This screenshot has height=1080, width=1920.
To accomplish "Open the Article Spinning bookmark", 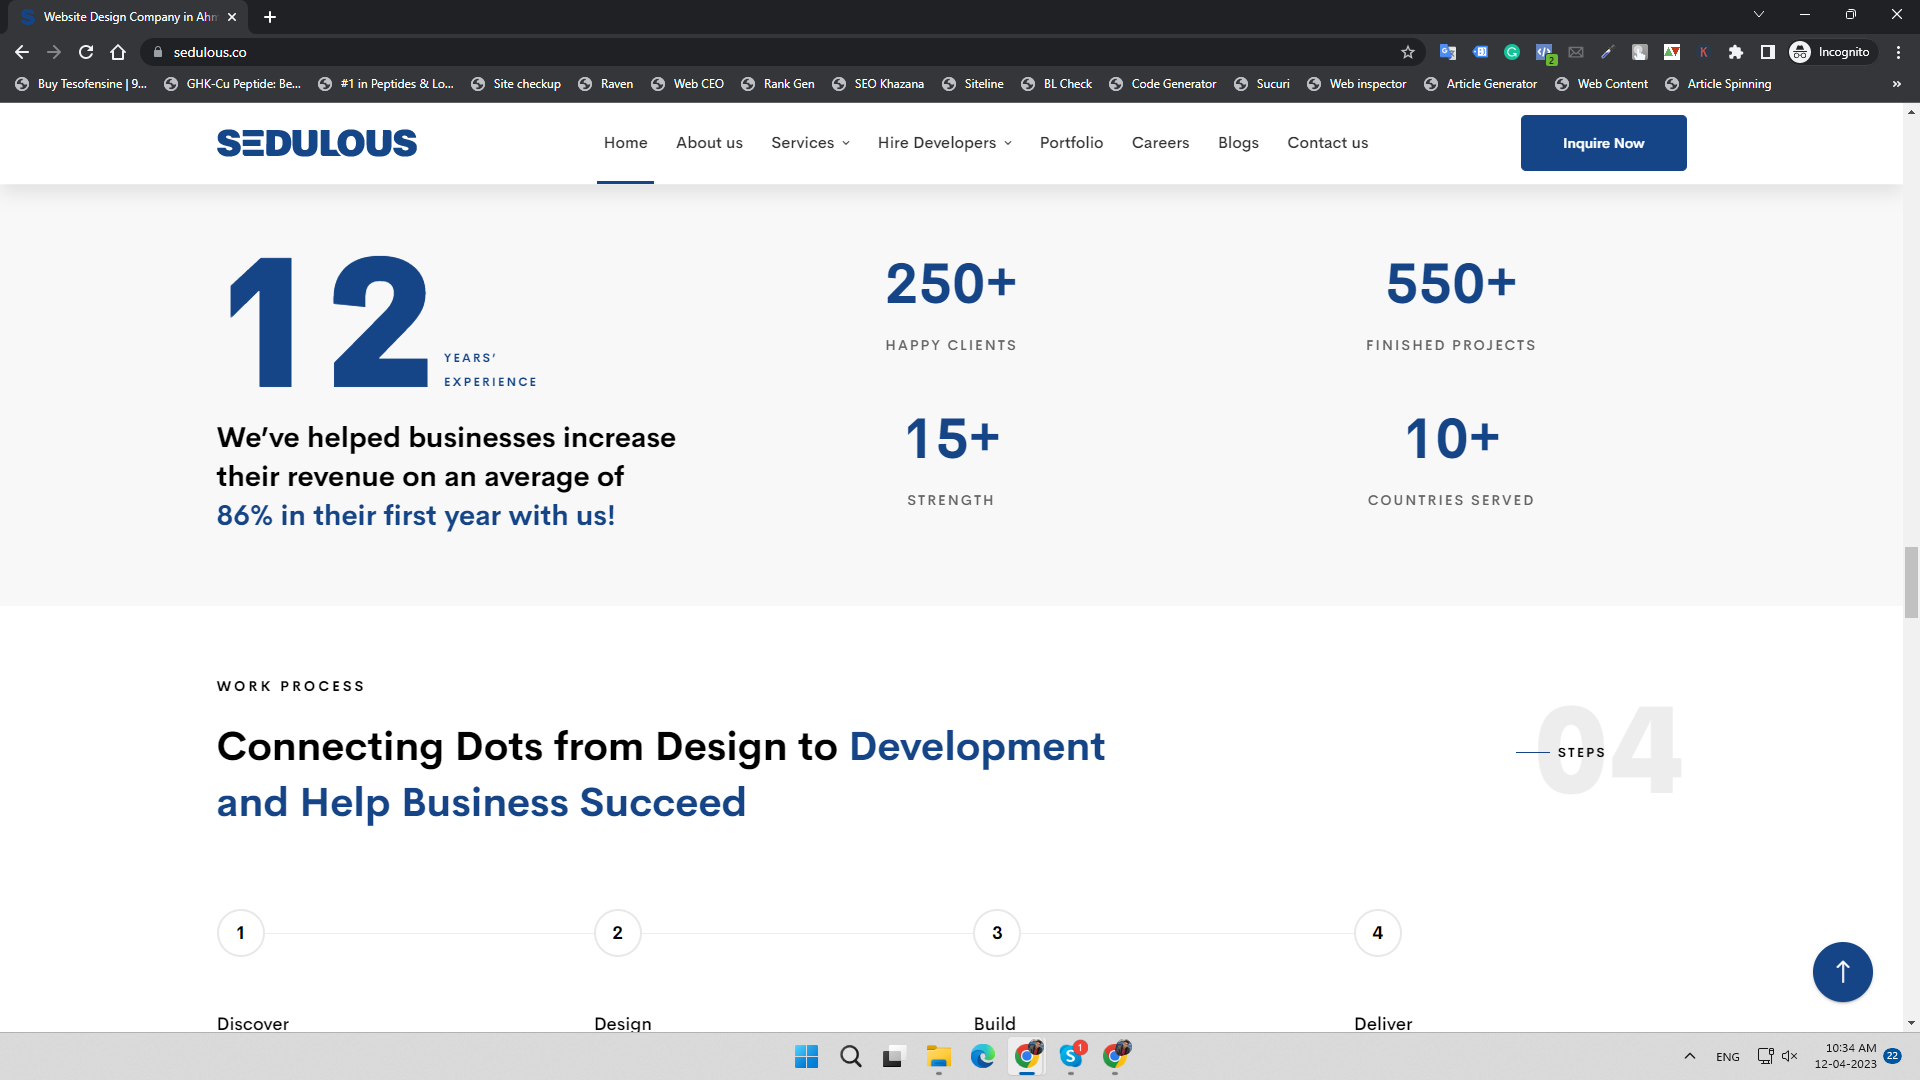I will [1718, 84].
